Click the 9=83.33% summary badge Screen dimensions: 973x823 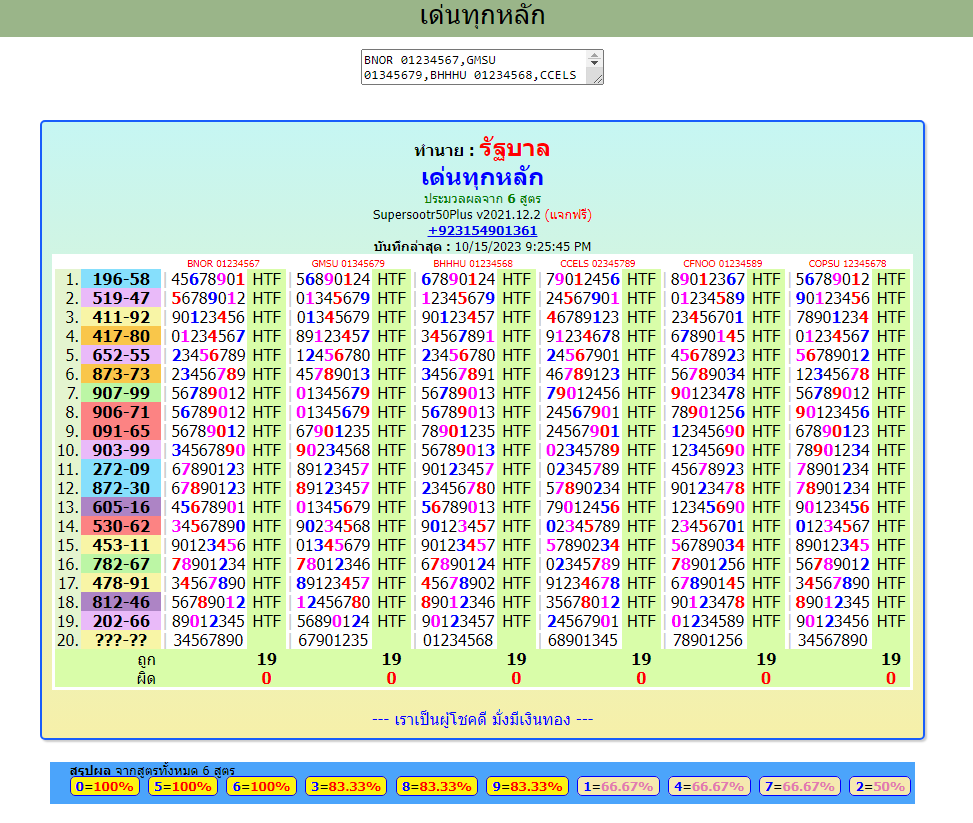[x=527, y=786]
